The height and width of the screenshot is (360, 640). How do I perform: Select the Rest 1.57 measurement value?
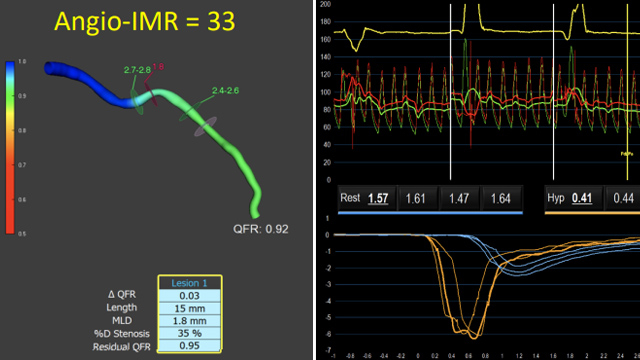click(x=378, y=199)
